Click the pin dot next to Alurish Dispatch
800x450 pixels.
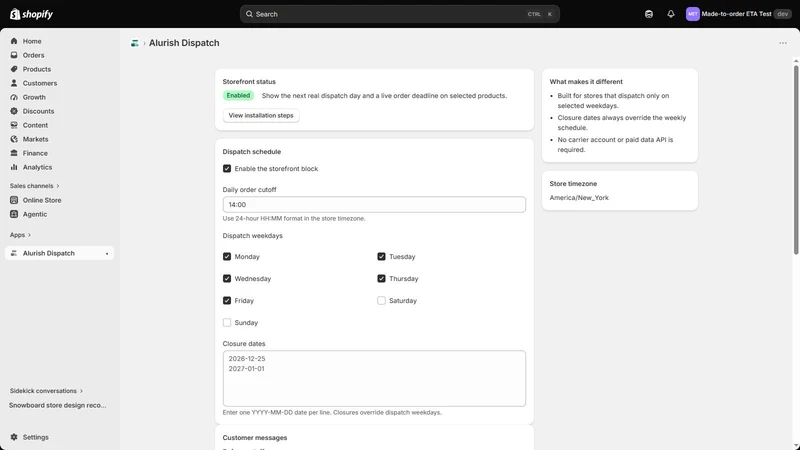(x=107, y=254)
